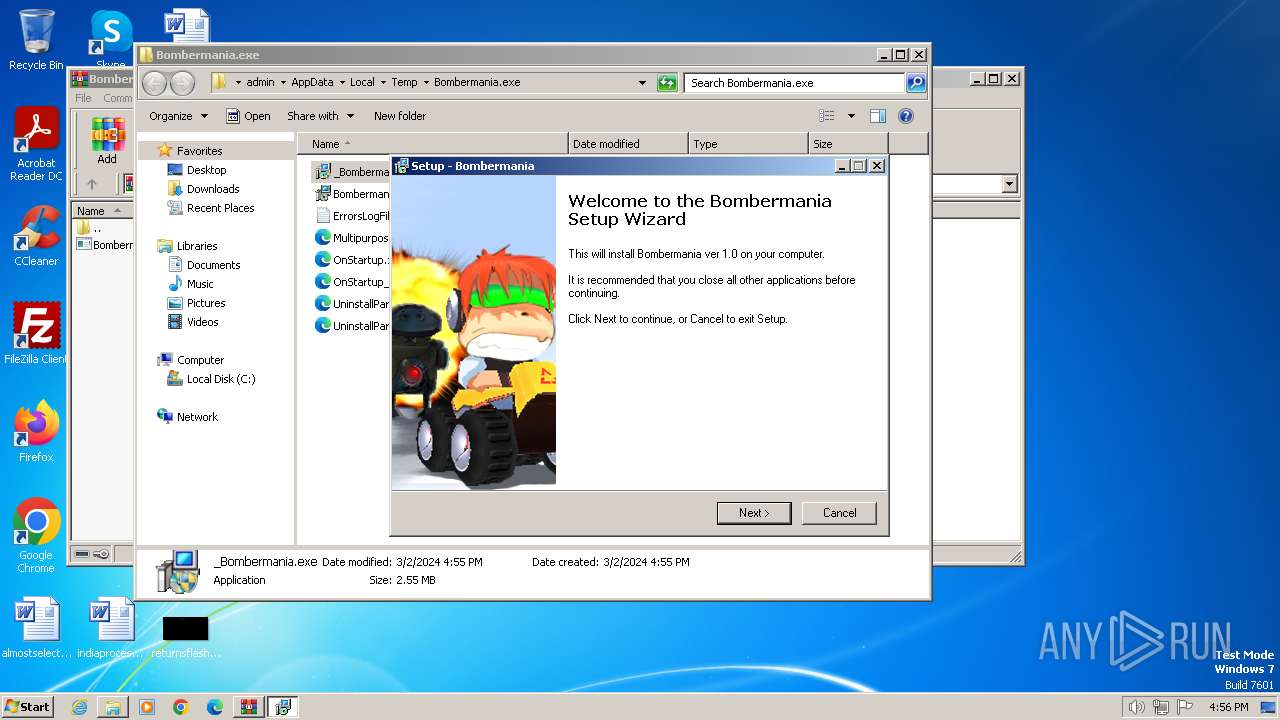Open the indiaprocess Word document icon
1280x720 pixels.
[x=111, y=629]
